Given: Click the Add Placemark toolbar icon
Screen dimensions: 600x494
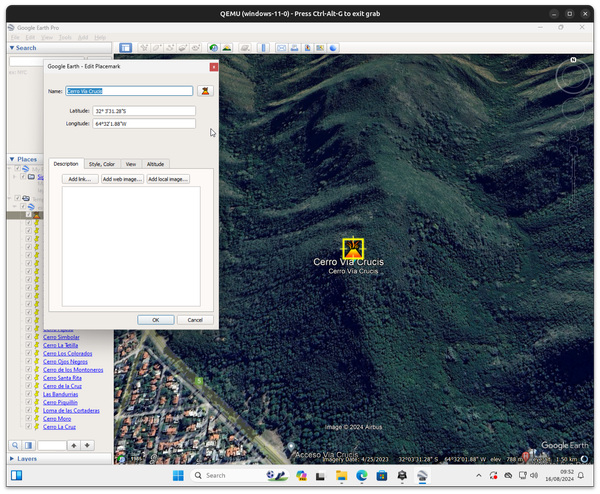Looking at the screenshot, I should click(x=144, y=48).
